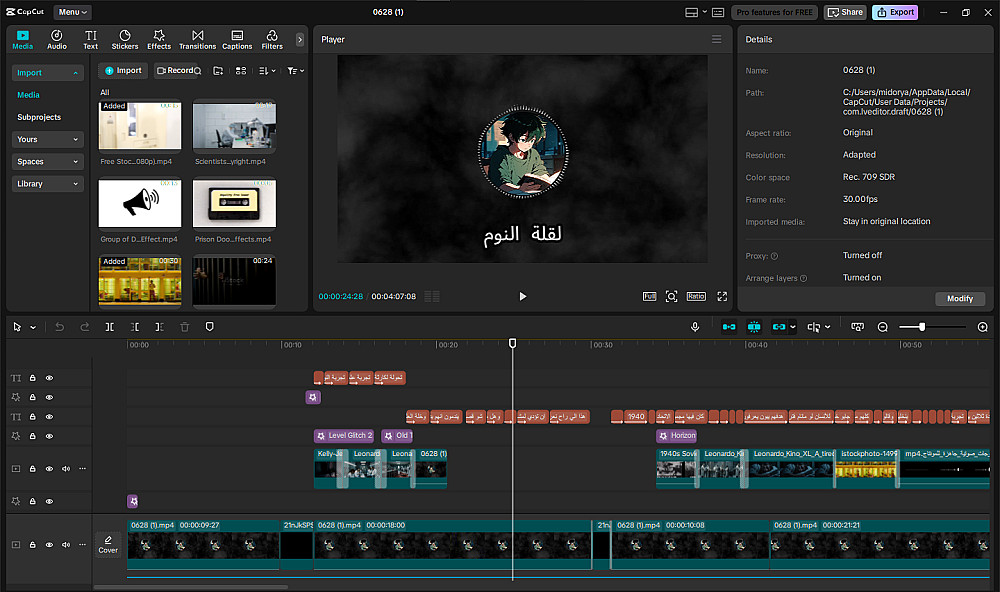Click the Export button
This screenshot has width=1000, height=592.
point(895,12)
